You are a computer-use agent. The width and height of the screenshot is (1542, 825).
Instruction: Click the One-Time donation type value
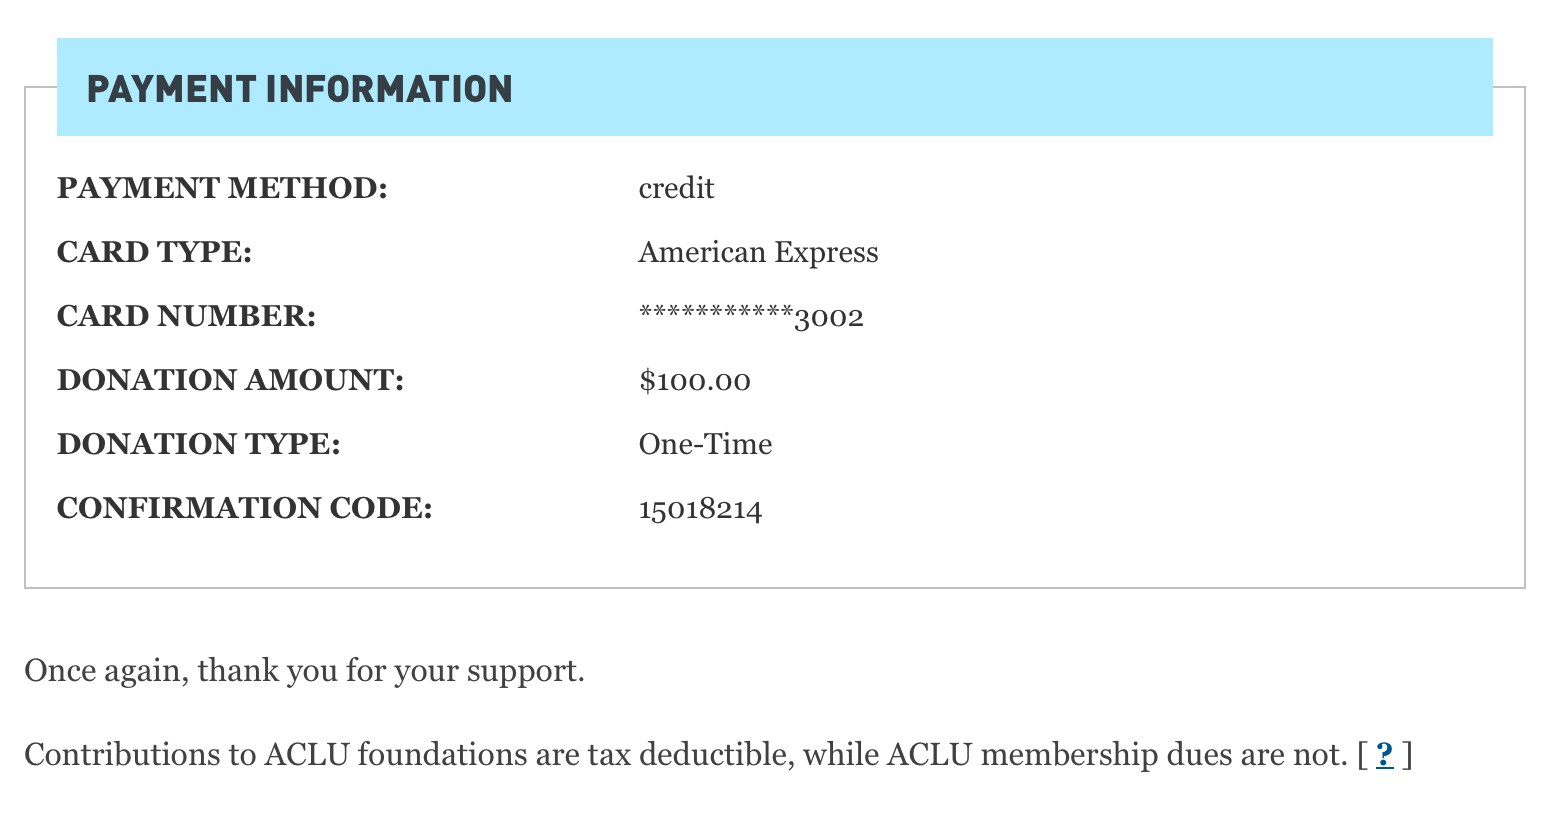(x=706, y=444)
